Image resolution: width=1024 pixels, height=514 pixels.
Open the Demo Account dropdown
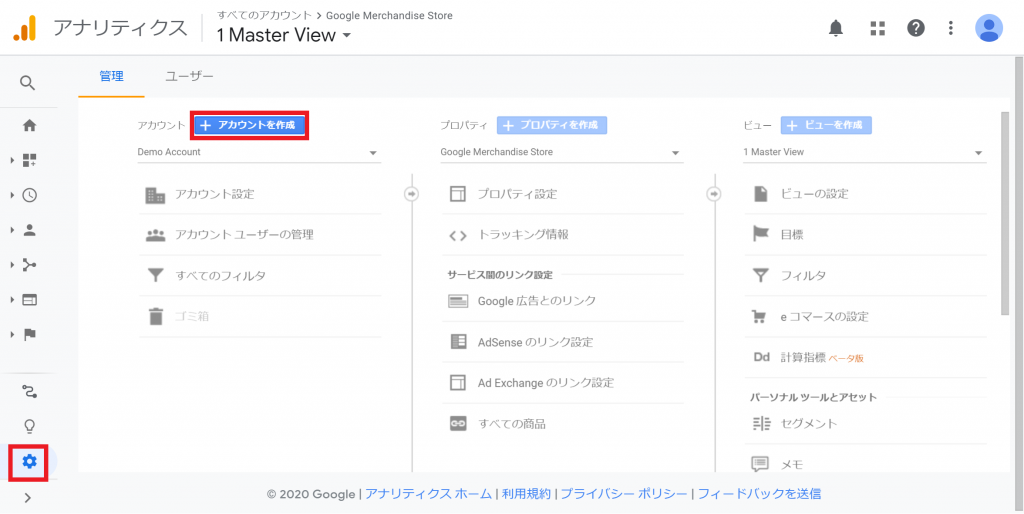pos(259,152)
